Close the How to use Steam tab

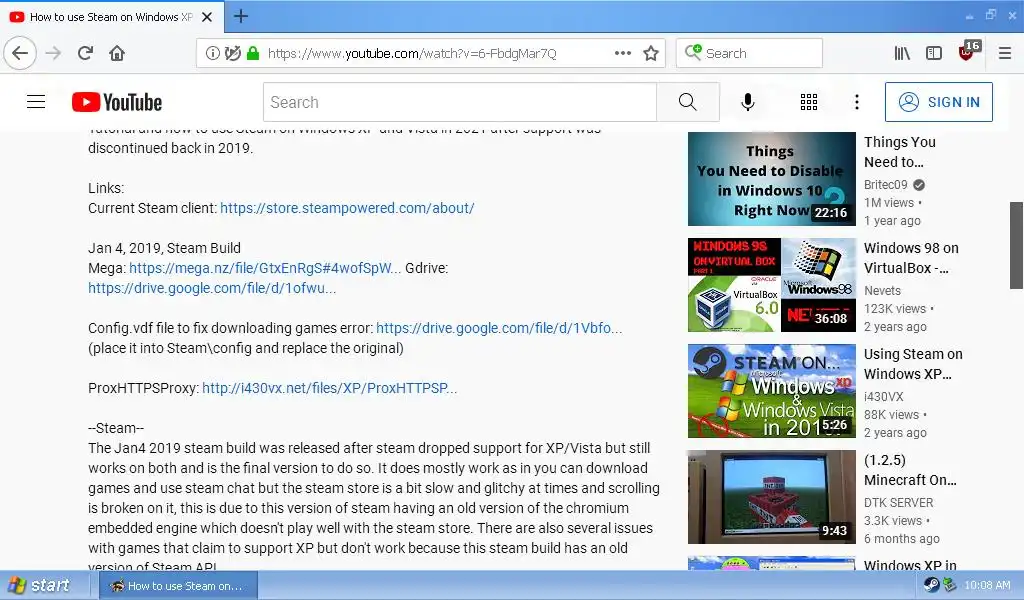[x=207, y=17]
